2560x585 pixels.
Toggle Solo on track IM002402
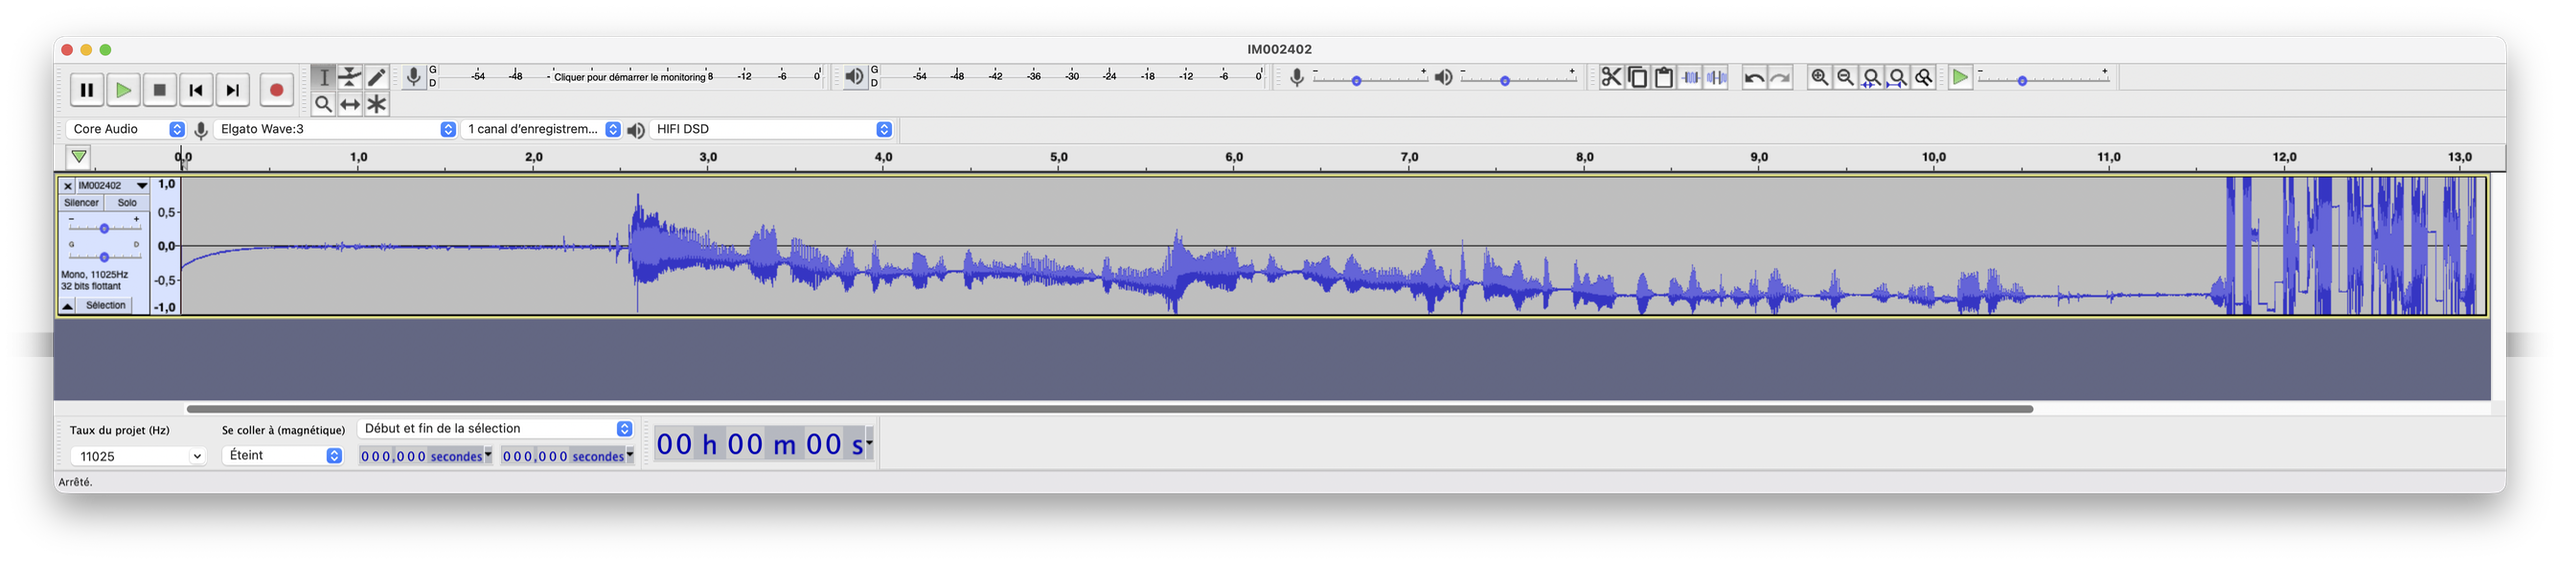click(127, 203)
